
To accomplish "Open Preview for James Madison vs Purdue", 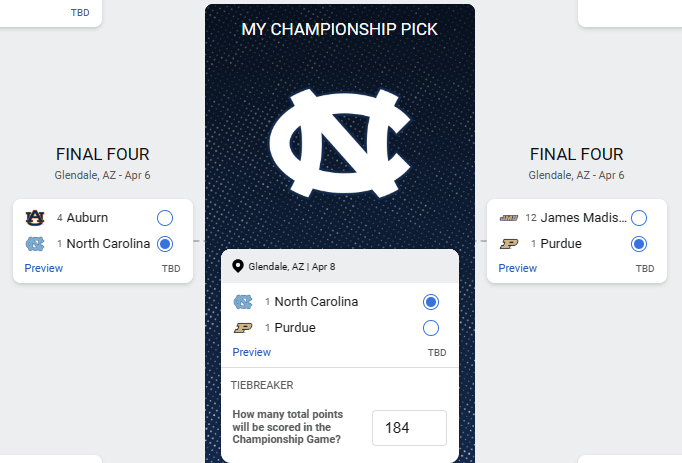I will [x=518, y=268].
